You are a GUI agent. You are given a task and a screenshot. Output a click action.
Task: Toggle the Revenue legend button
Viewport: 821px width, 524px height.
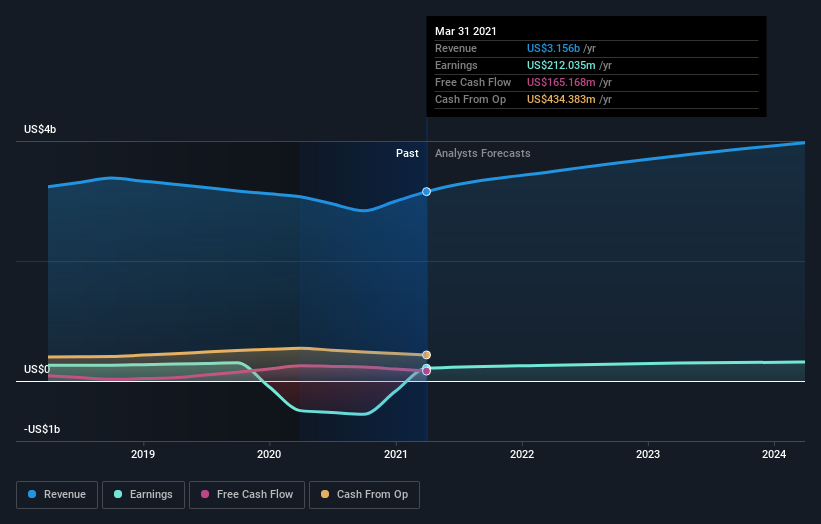(x=57, y=495)
